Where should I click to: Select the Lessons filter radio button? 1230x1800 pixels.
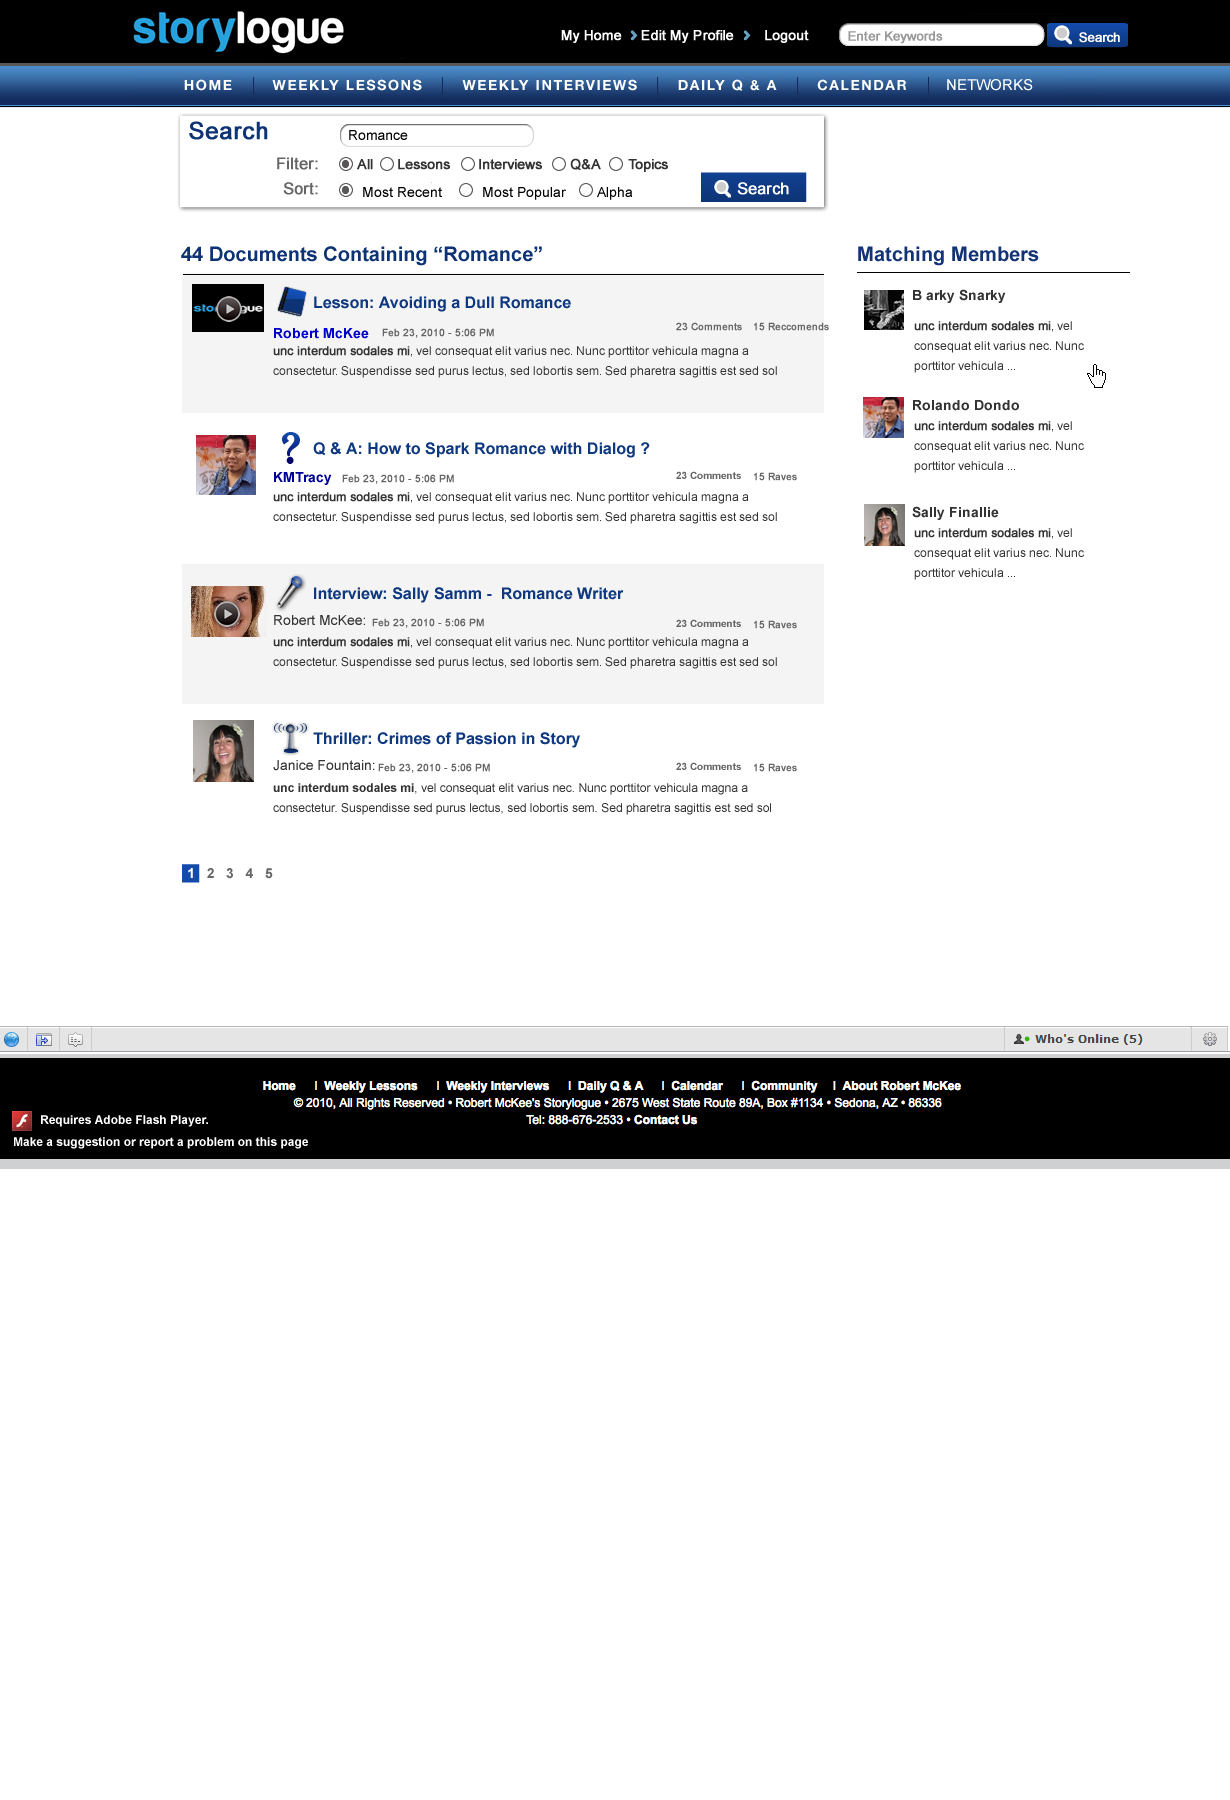pyautogui.click(x=387, y=164)
